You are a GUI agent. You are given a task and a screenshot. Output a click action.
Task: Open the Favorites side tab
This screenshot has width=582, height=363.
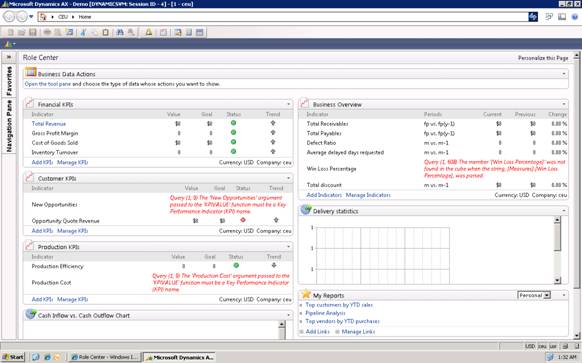click(x=9, y=81)
